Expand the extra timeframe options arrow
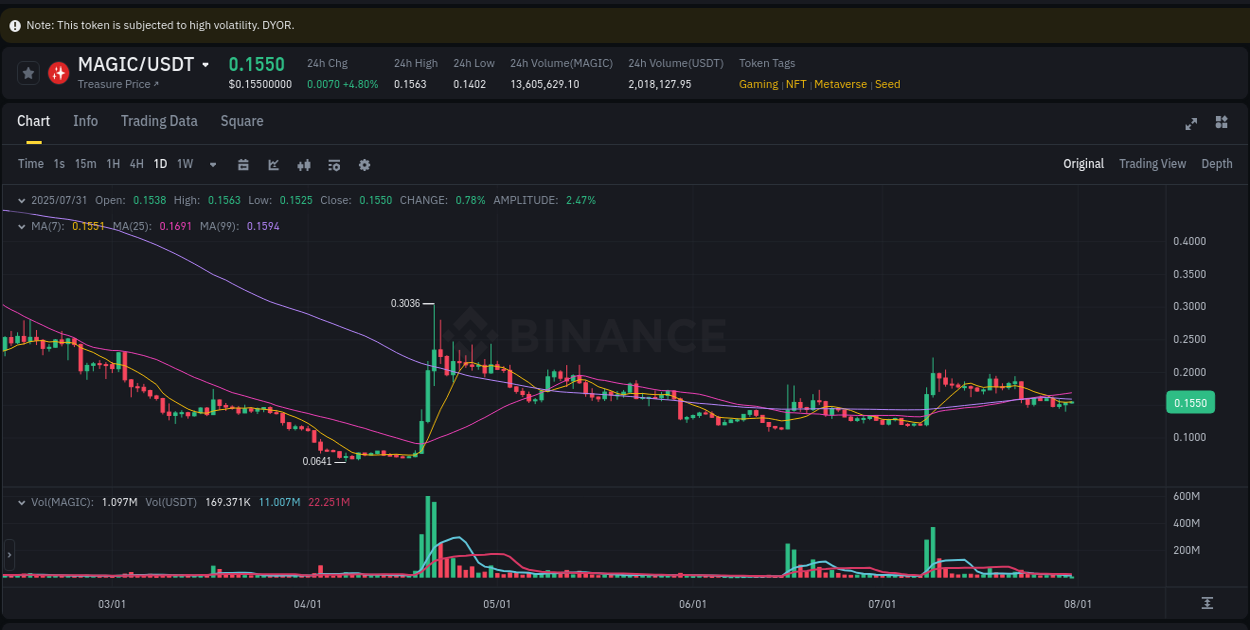The image size is (1250, 630). (x=212, y=164)
